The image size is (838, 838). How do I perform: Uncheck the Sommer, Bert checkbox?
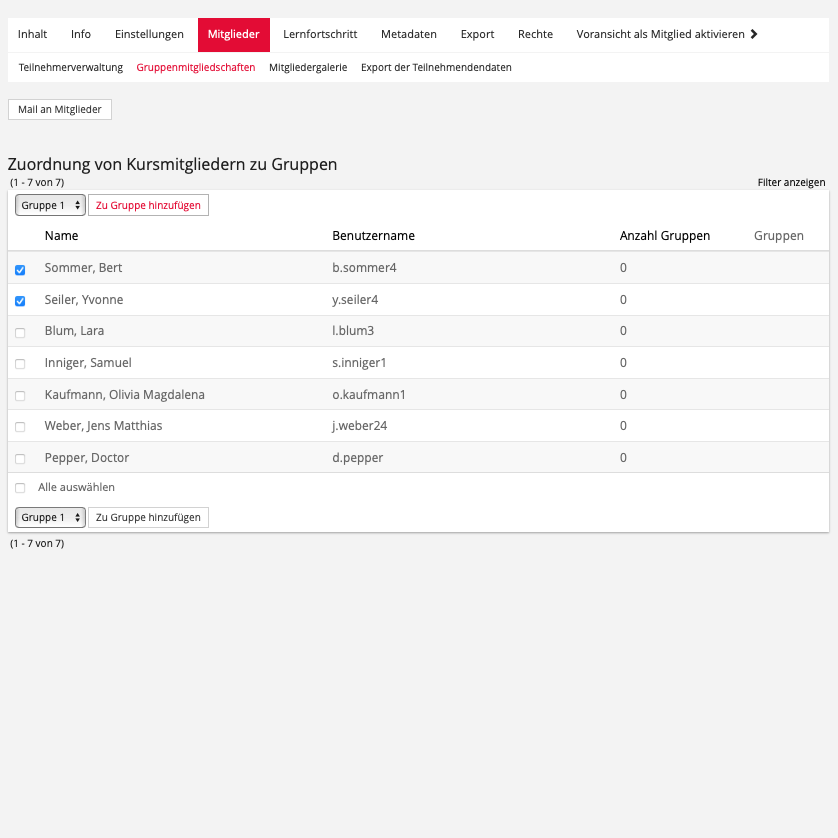pyautogui.click(x=20, y=270)
